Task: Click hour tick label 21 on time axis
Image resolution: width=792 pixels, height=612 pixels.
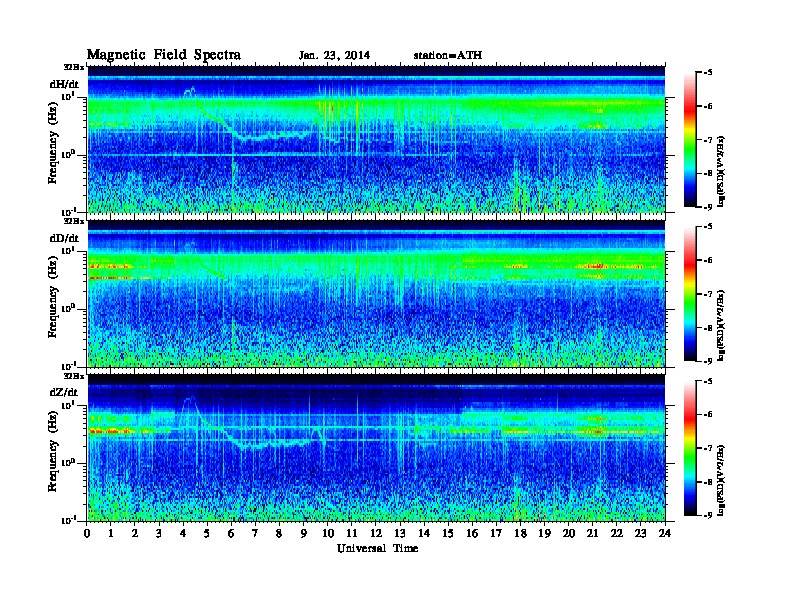Action: click(x=592, y=534)
